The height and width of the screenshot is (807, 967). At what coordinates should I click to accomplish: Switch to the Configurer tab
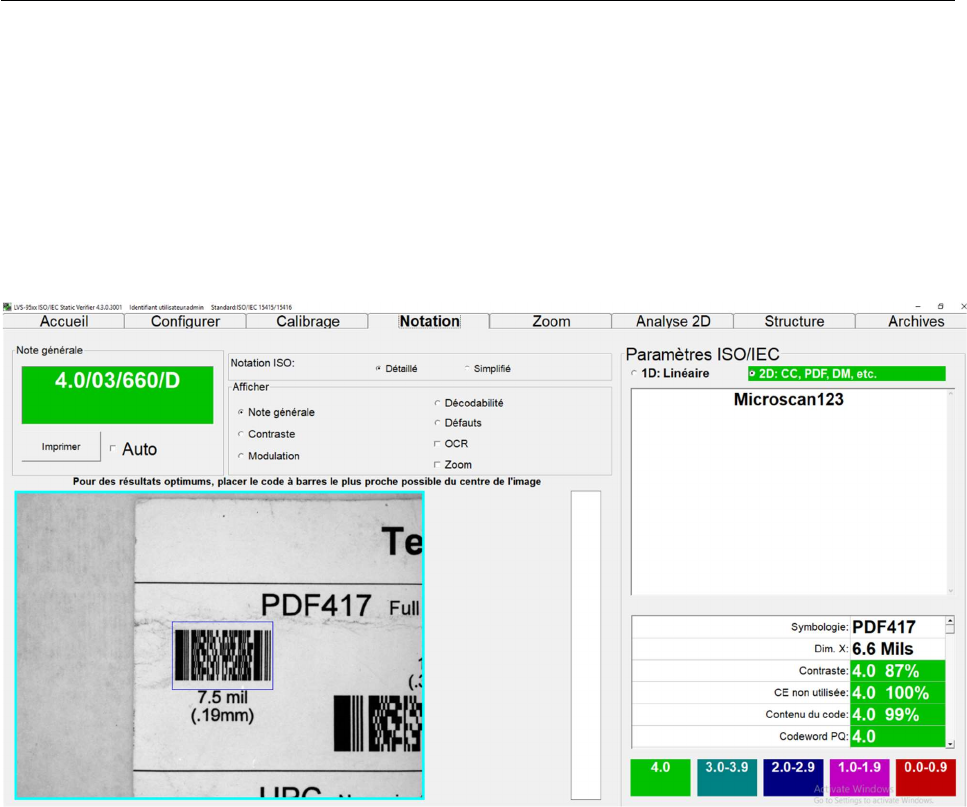(185, 321)
